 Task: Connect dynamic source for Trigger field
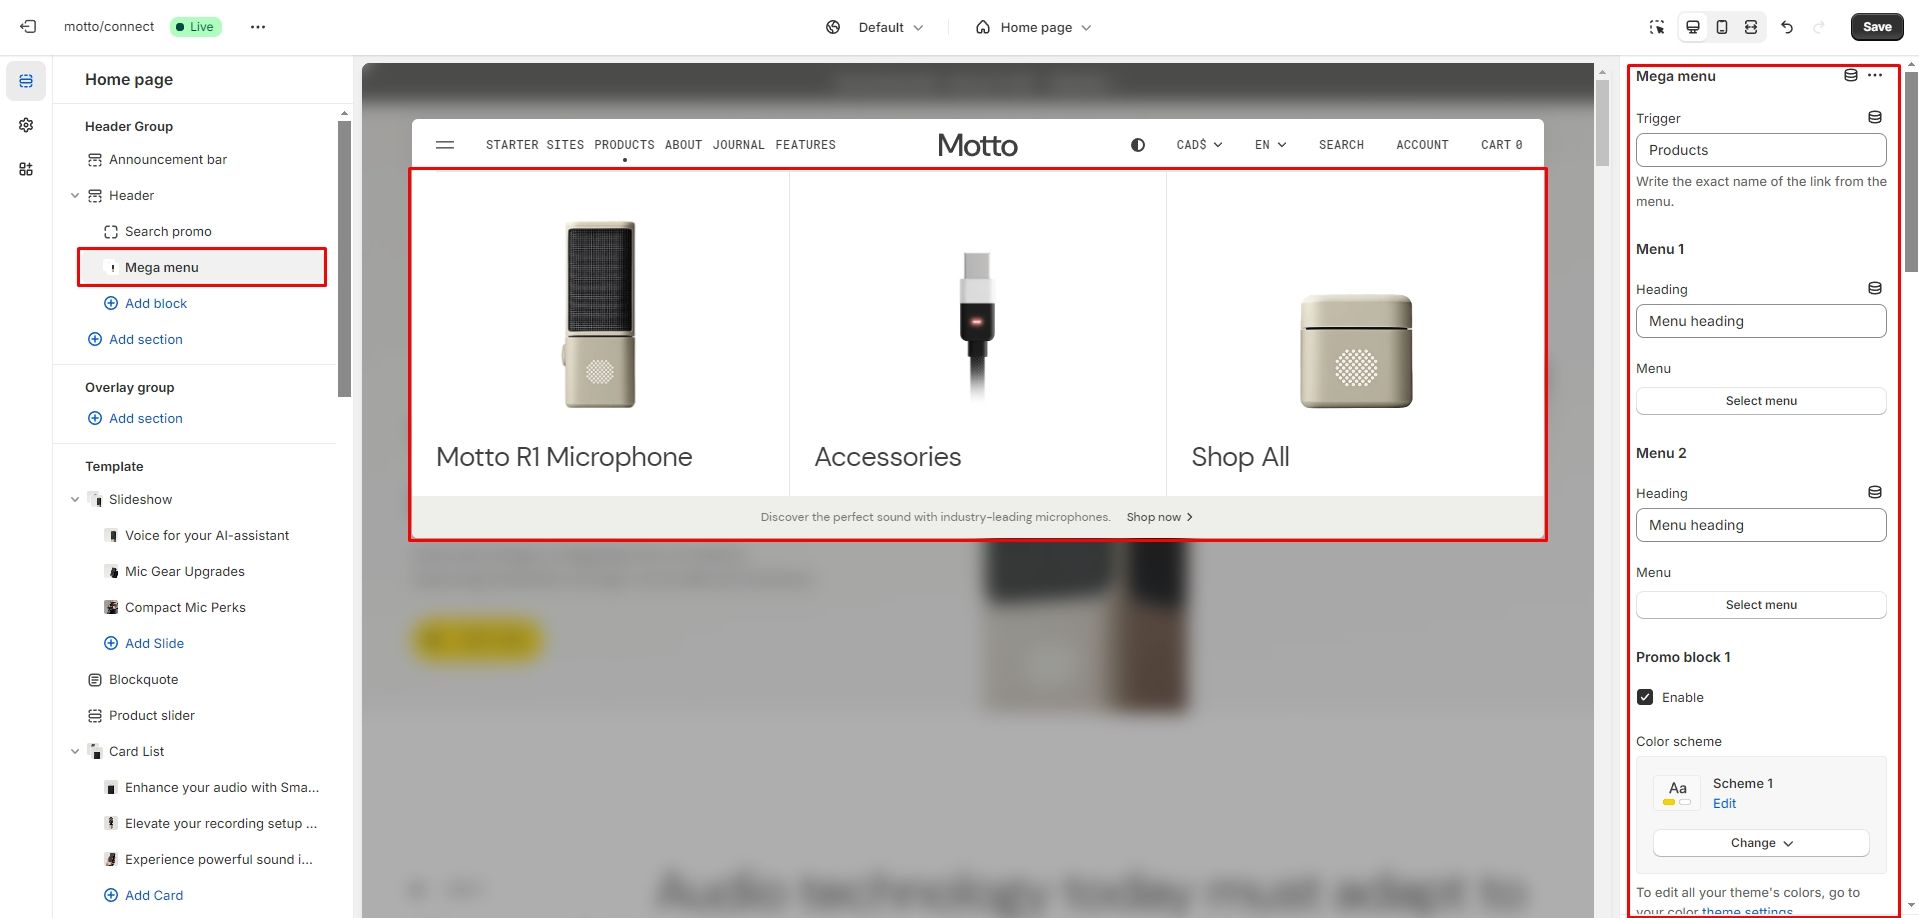pos(1875,118)
